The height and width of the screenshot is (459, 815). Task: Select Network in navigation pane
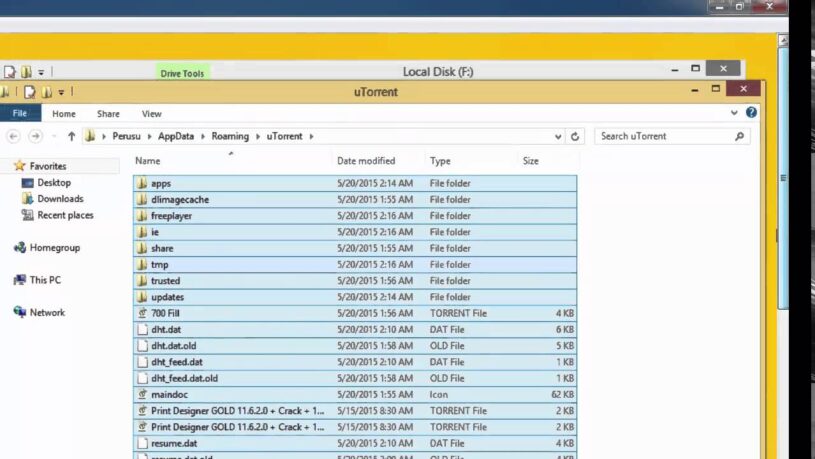coord(47,312)
